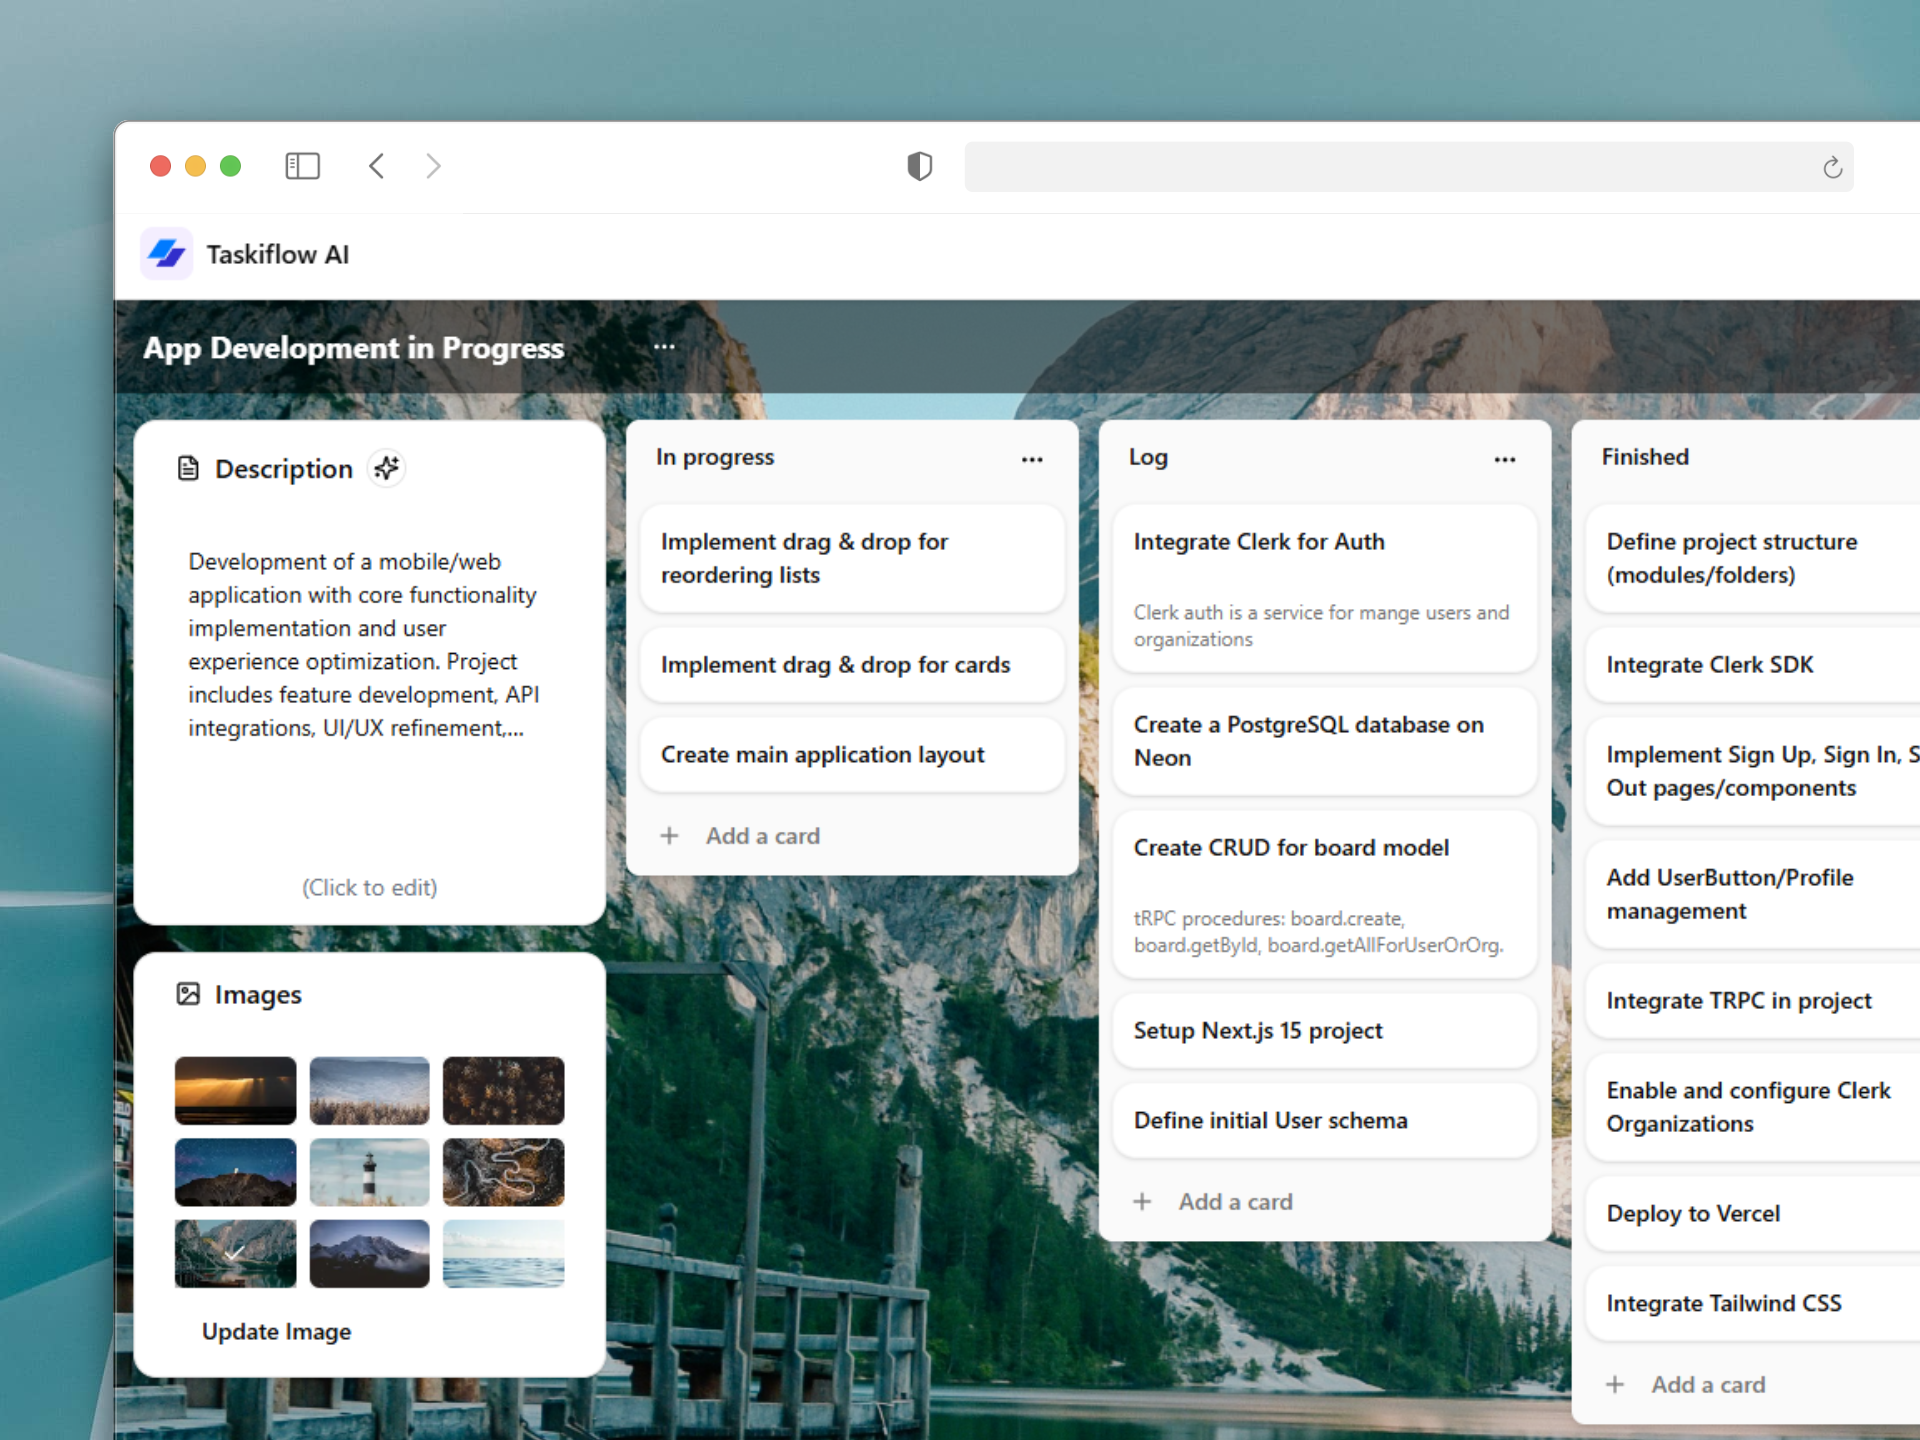Open card Create main application layout
The height and width of the screenshot is (1440, 1920).
pos(852,755)
